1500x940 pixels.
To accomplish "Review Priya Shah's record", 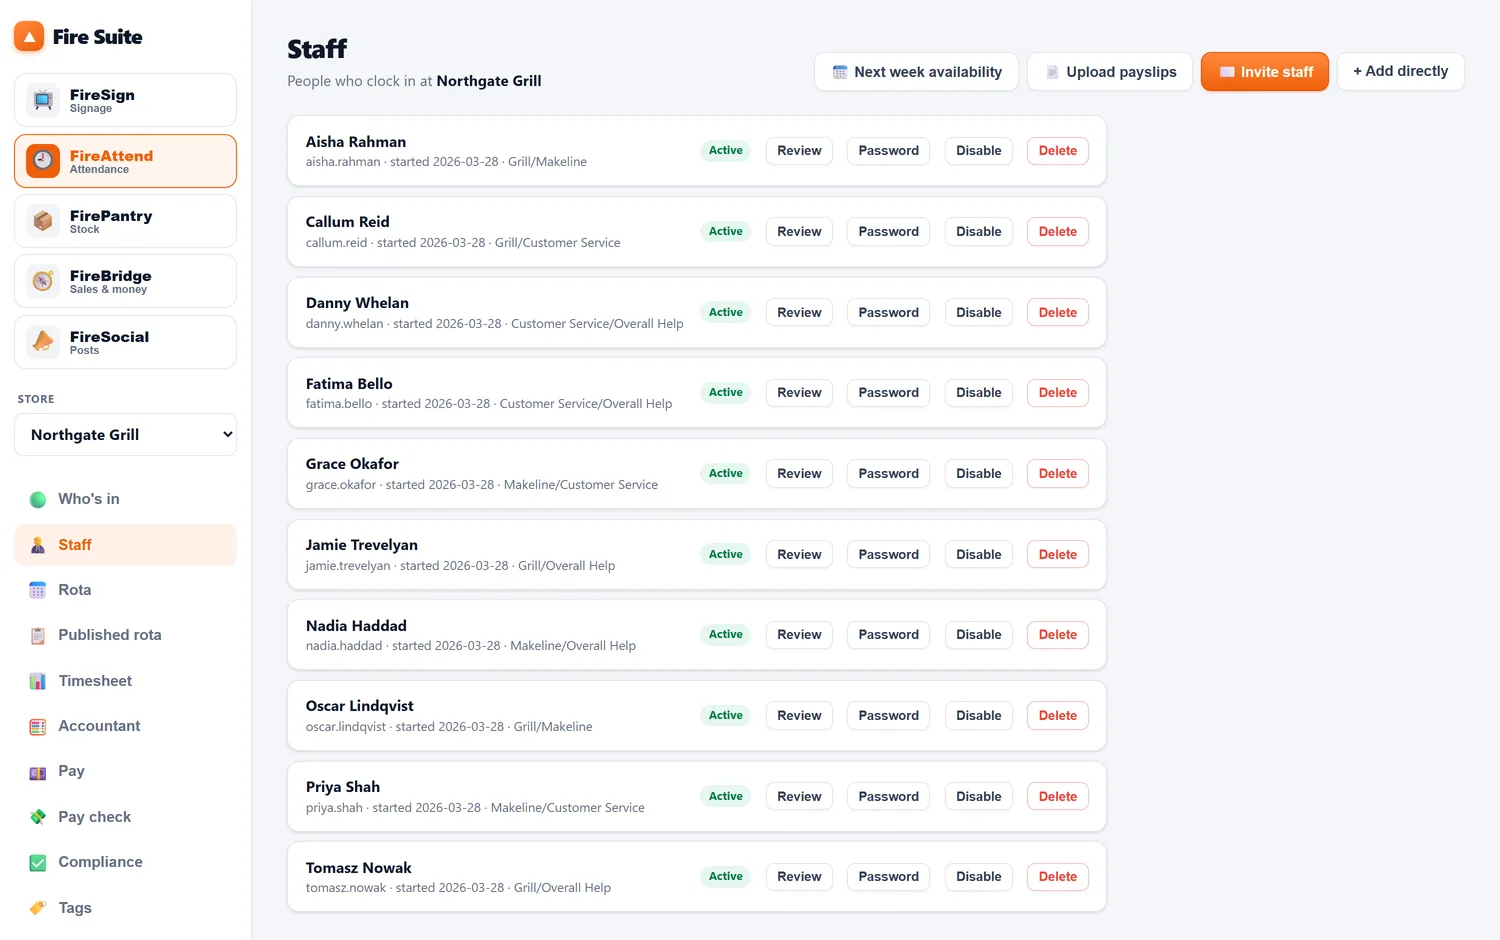I will tap(799, 797).
